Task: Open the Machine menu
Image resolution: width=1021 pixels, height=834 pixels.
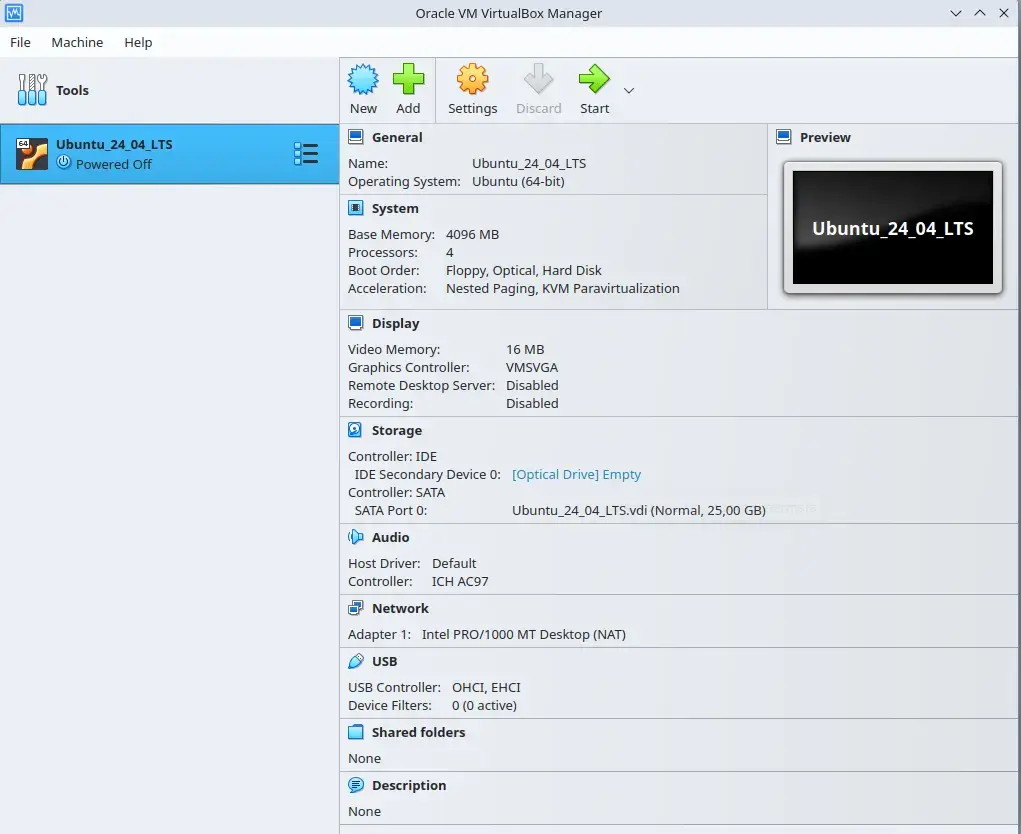Action: (77, 42)
